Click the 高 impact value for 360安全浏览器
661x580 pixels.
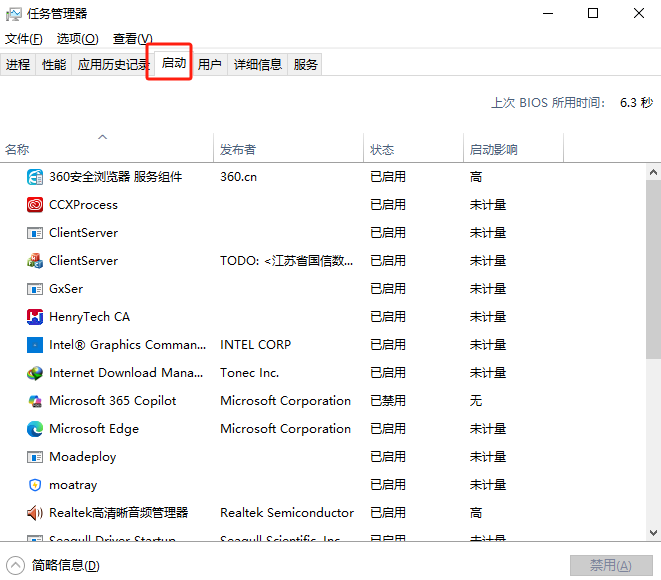click(476, 177)
